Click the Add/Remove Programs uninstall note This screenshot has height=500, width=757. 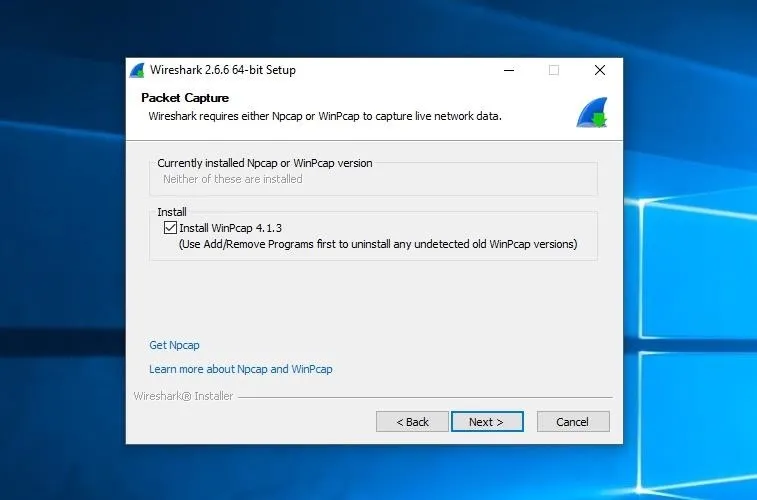coord(378,244)
